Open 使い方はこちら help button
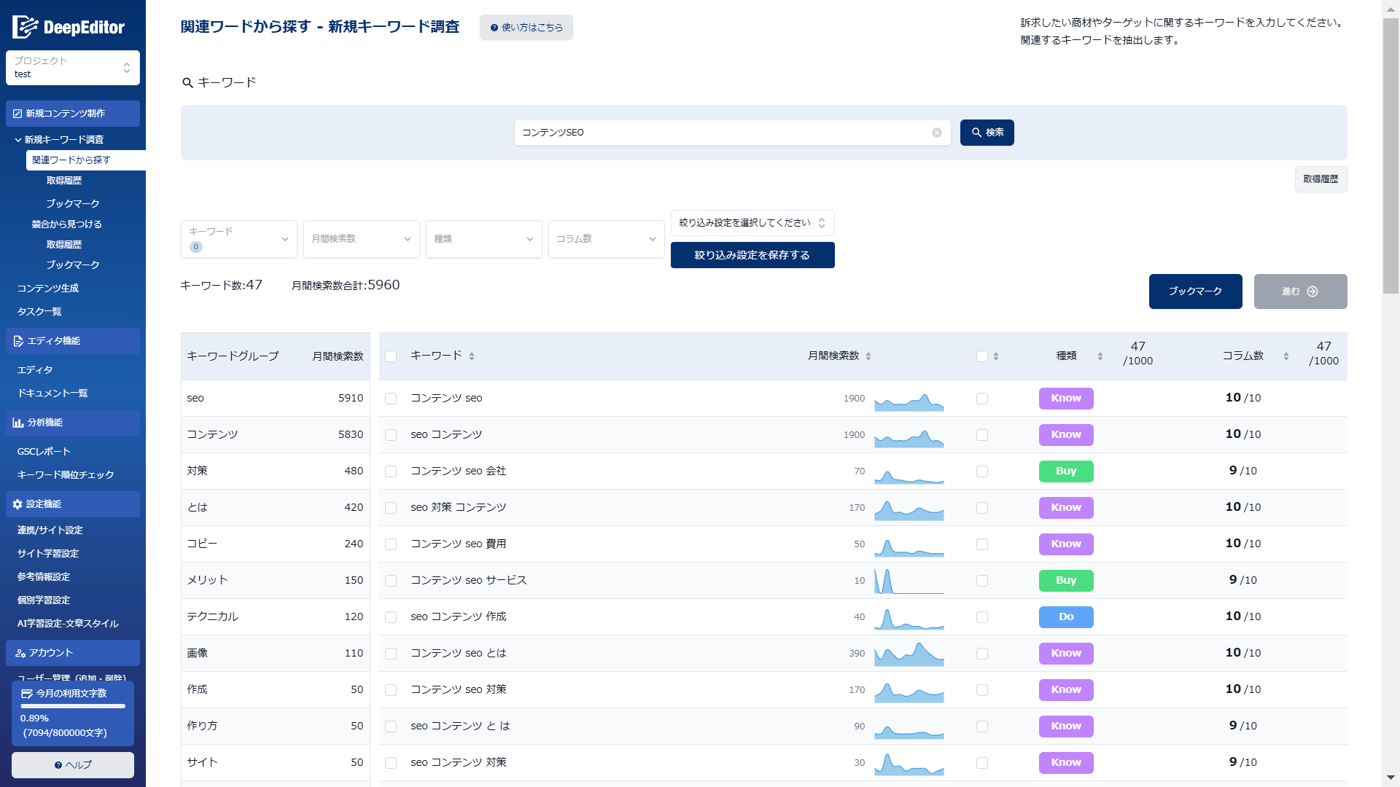The width and height of the screenshot is (1400, 787). click(x=526, y=28)
